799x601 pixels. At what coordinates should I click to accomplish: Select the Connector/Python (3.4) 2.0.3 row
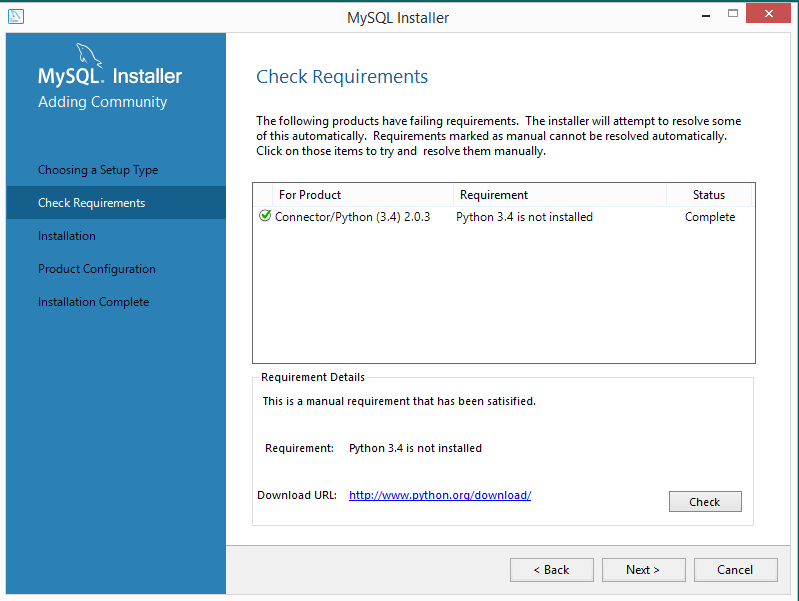tap(503, 217)
